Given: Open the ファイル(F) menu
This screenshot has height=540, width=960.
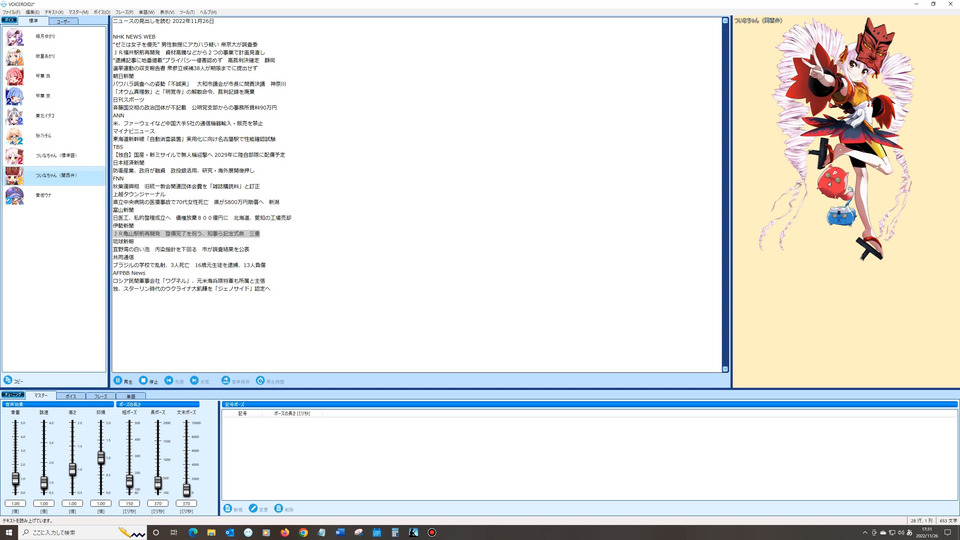Looking at the screenshot, I should (x=11, y=12).
